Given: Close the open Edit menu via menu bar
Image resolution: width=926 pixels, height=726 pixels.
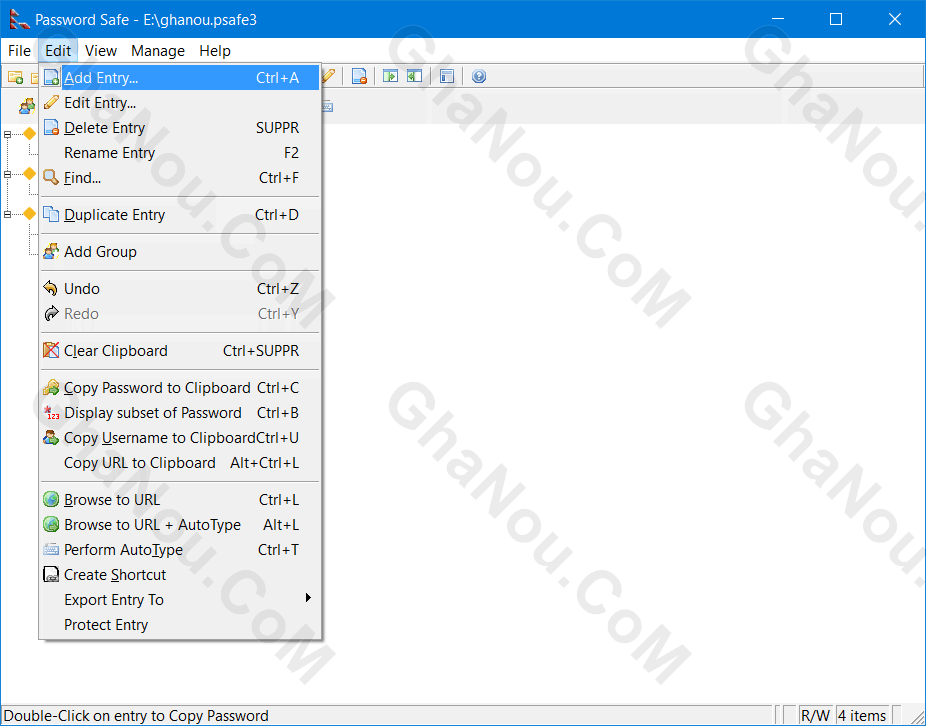Looking at the screenshot, I should [58, 51].
